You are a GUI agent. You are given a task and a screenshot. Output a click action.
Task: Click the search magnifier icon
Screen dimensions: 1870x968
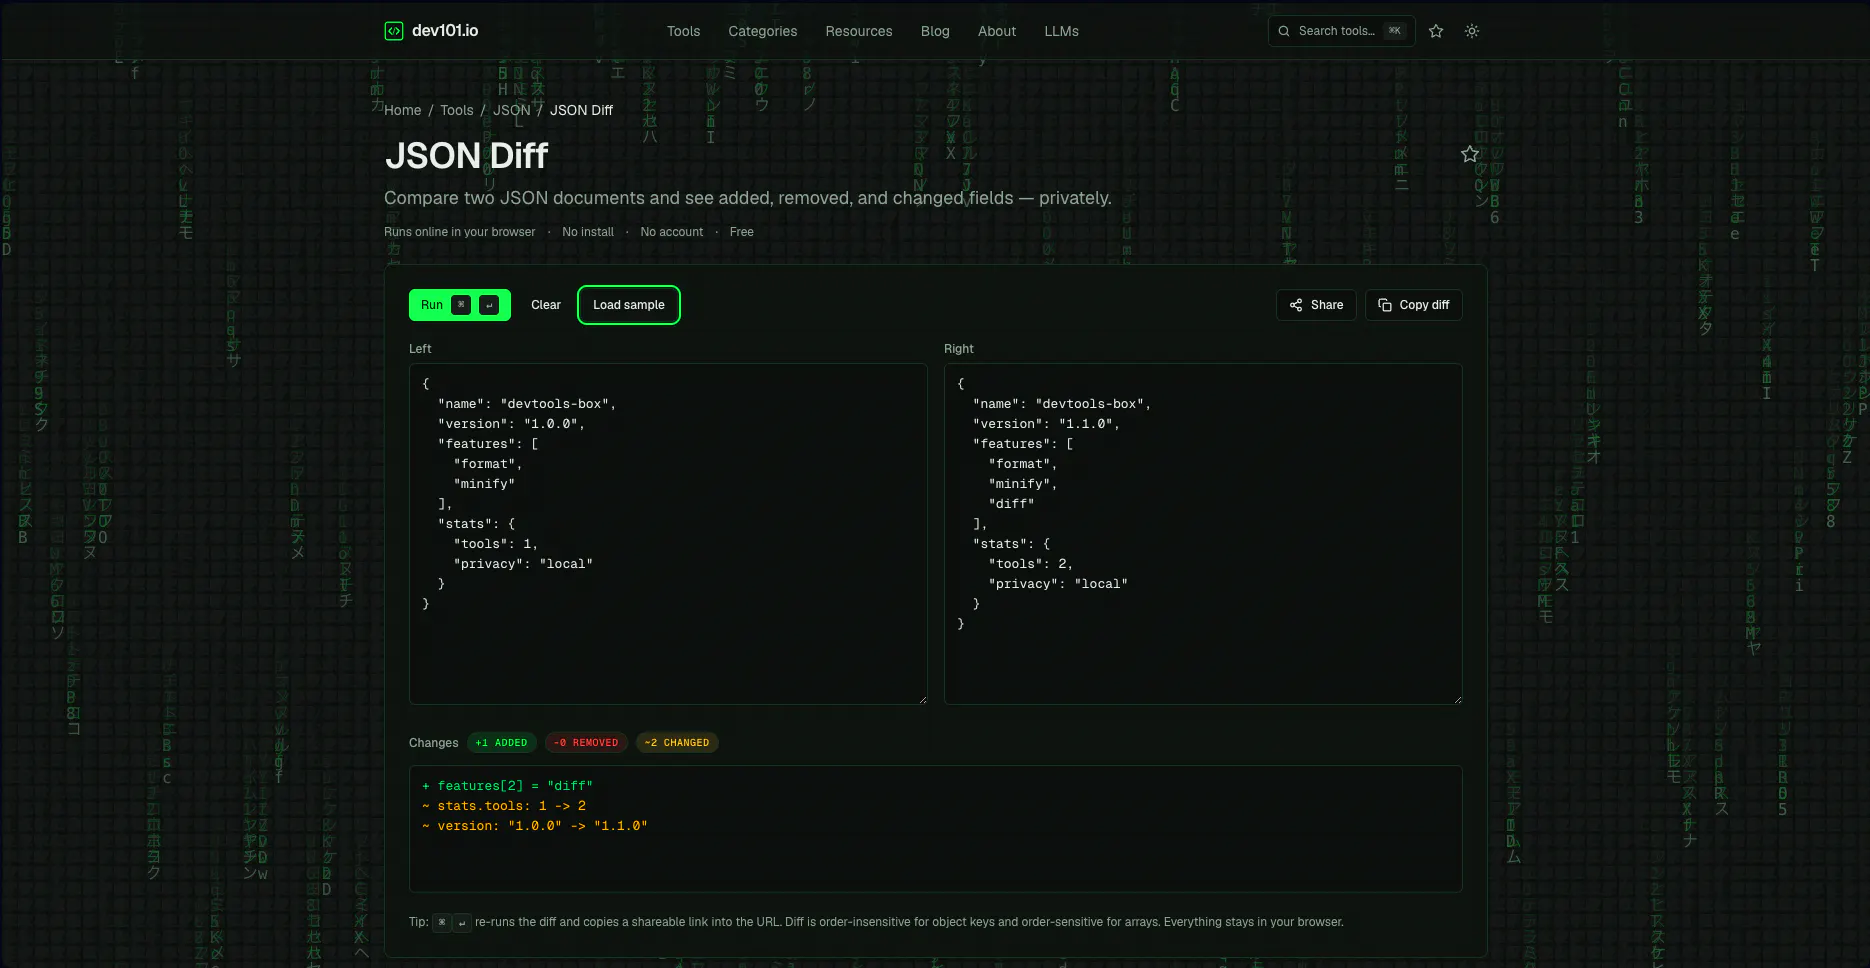click(x=1284, y=31)
